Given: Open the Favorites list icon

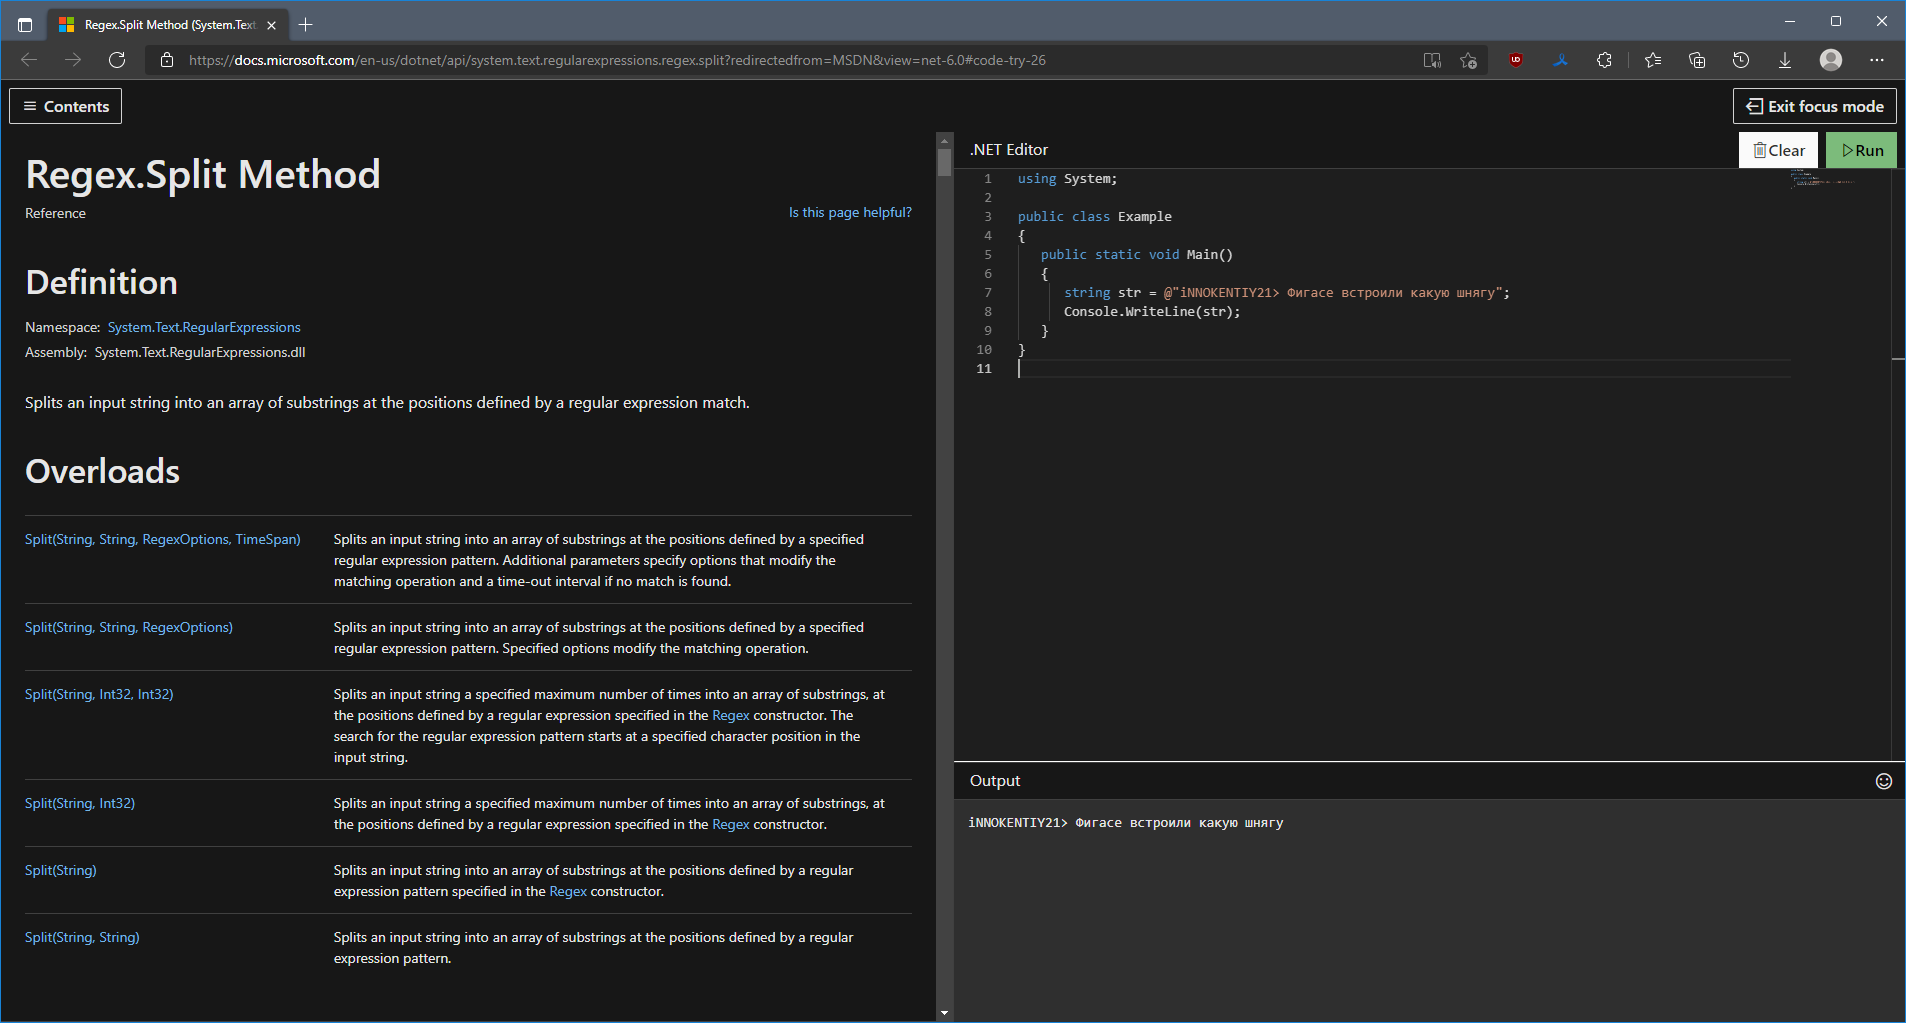Looking at the screenshot, I should click(x=1653, y=60).
